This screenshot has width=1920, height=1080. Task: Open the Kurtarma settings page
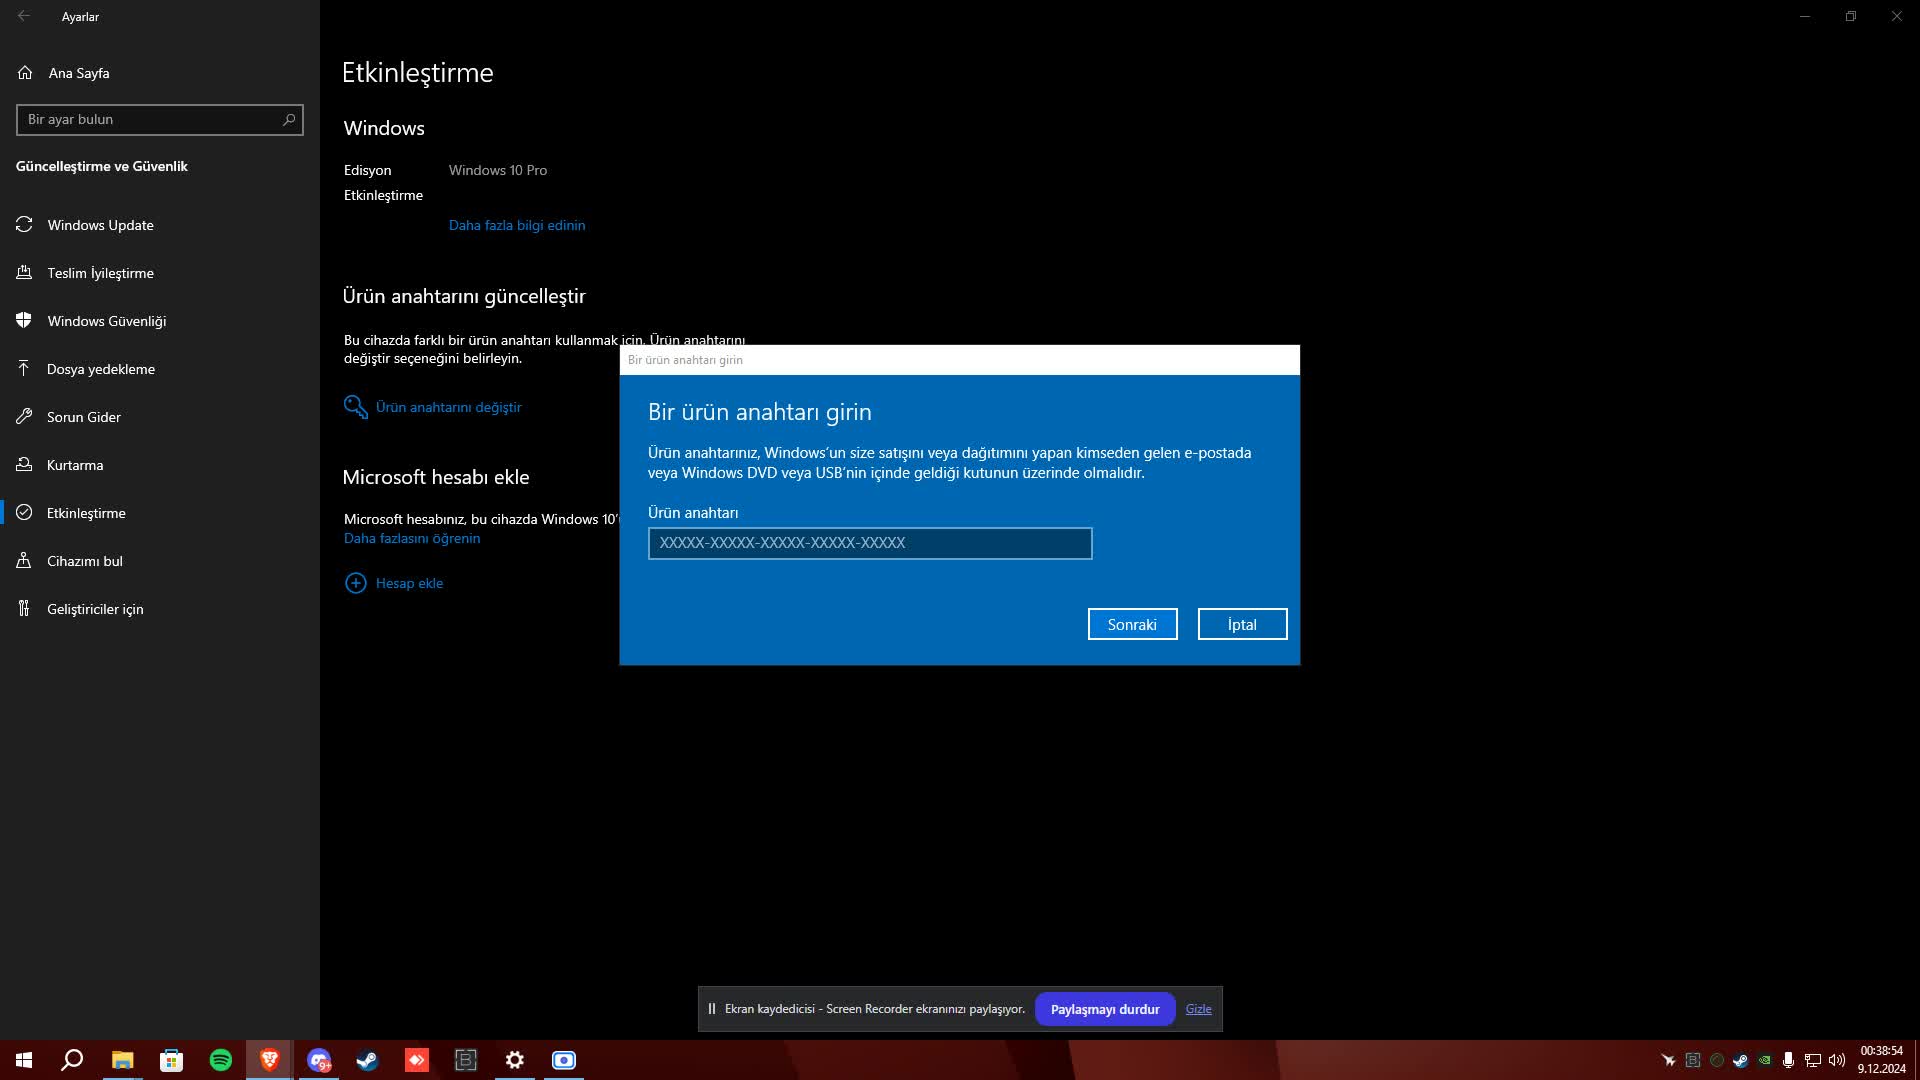pos(75,465)
